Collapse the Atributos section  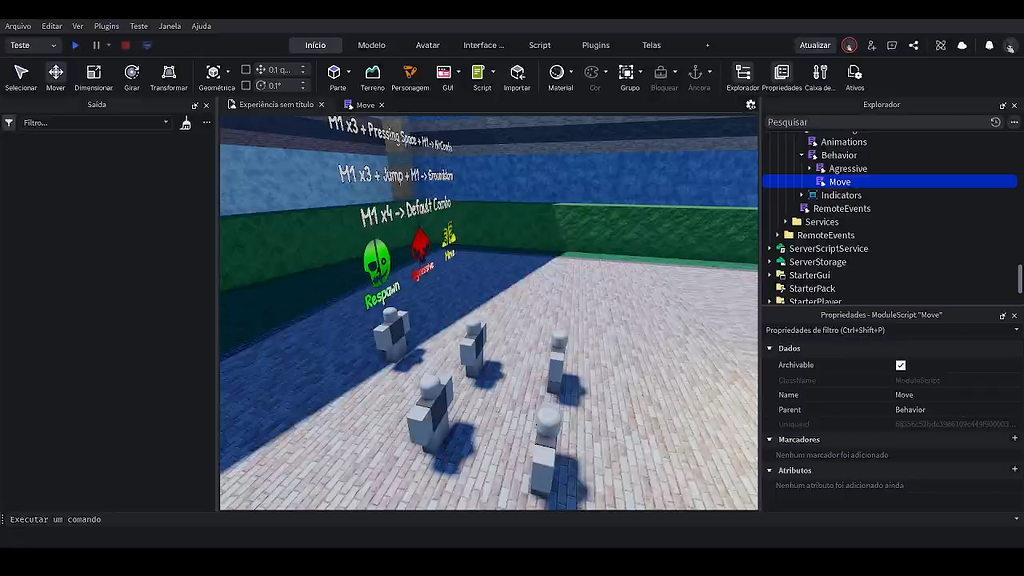pos(770,470)
